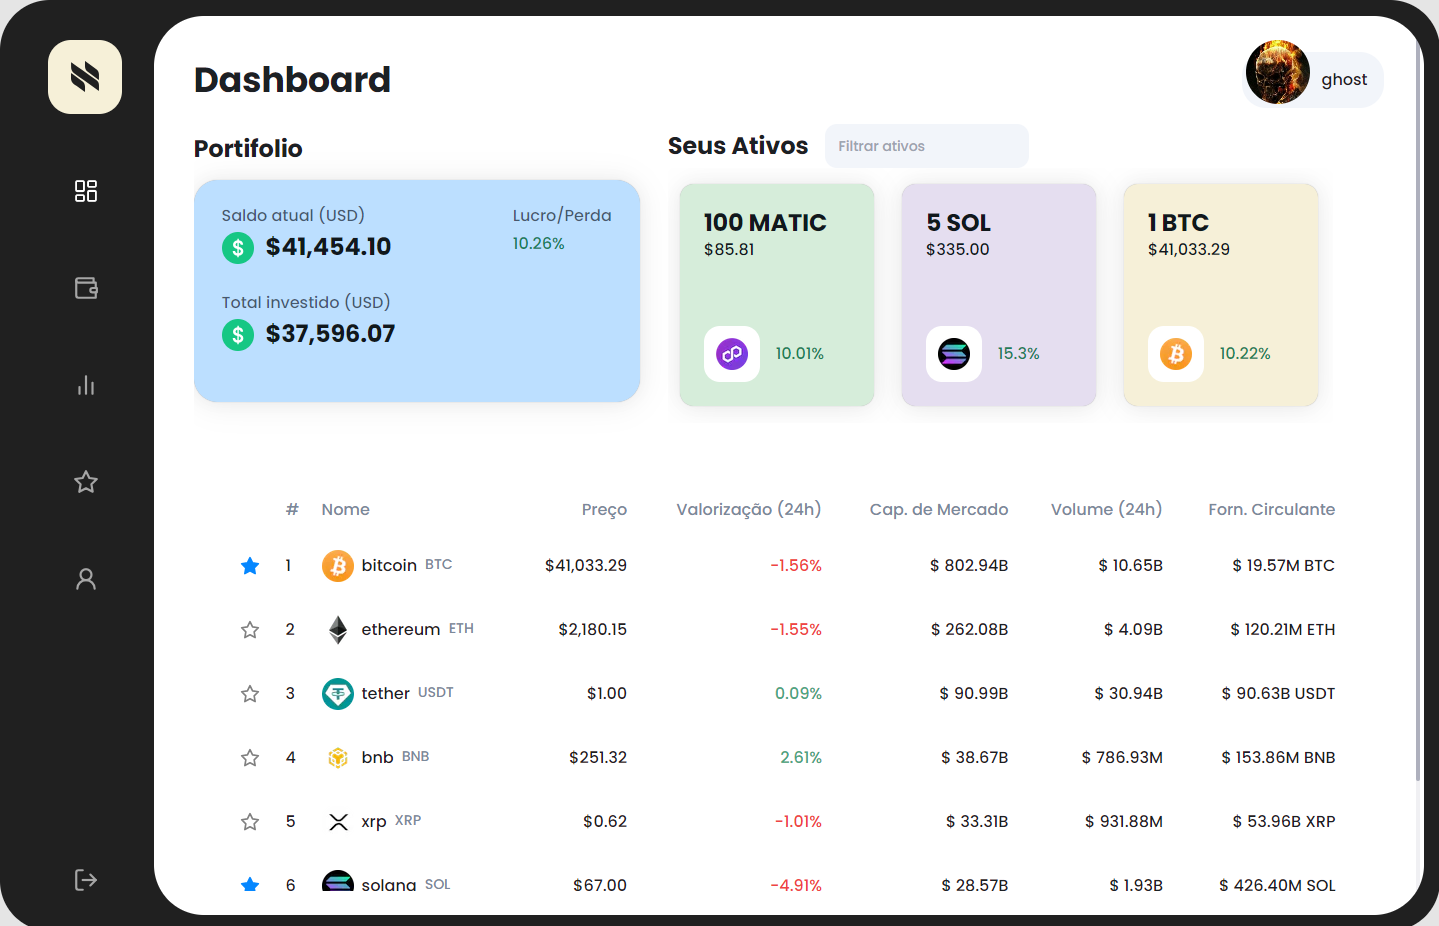The width and height of the screenshot is (1439, 926).
Task: Open the wallet icon in sidebar
Action: 86,288
